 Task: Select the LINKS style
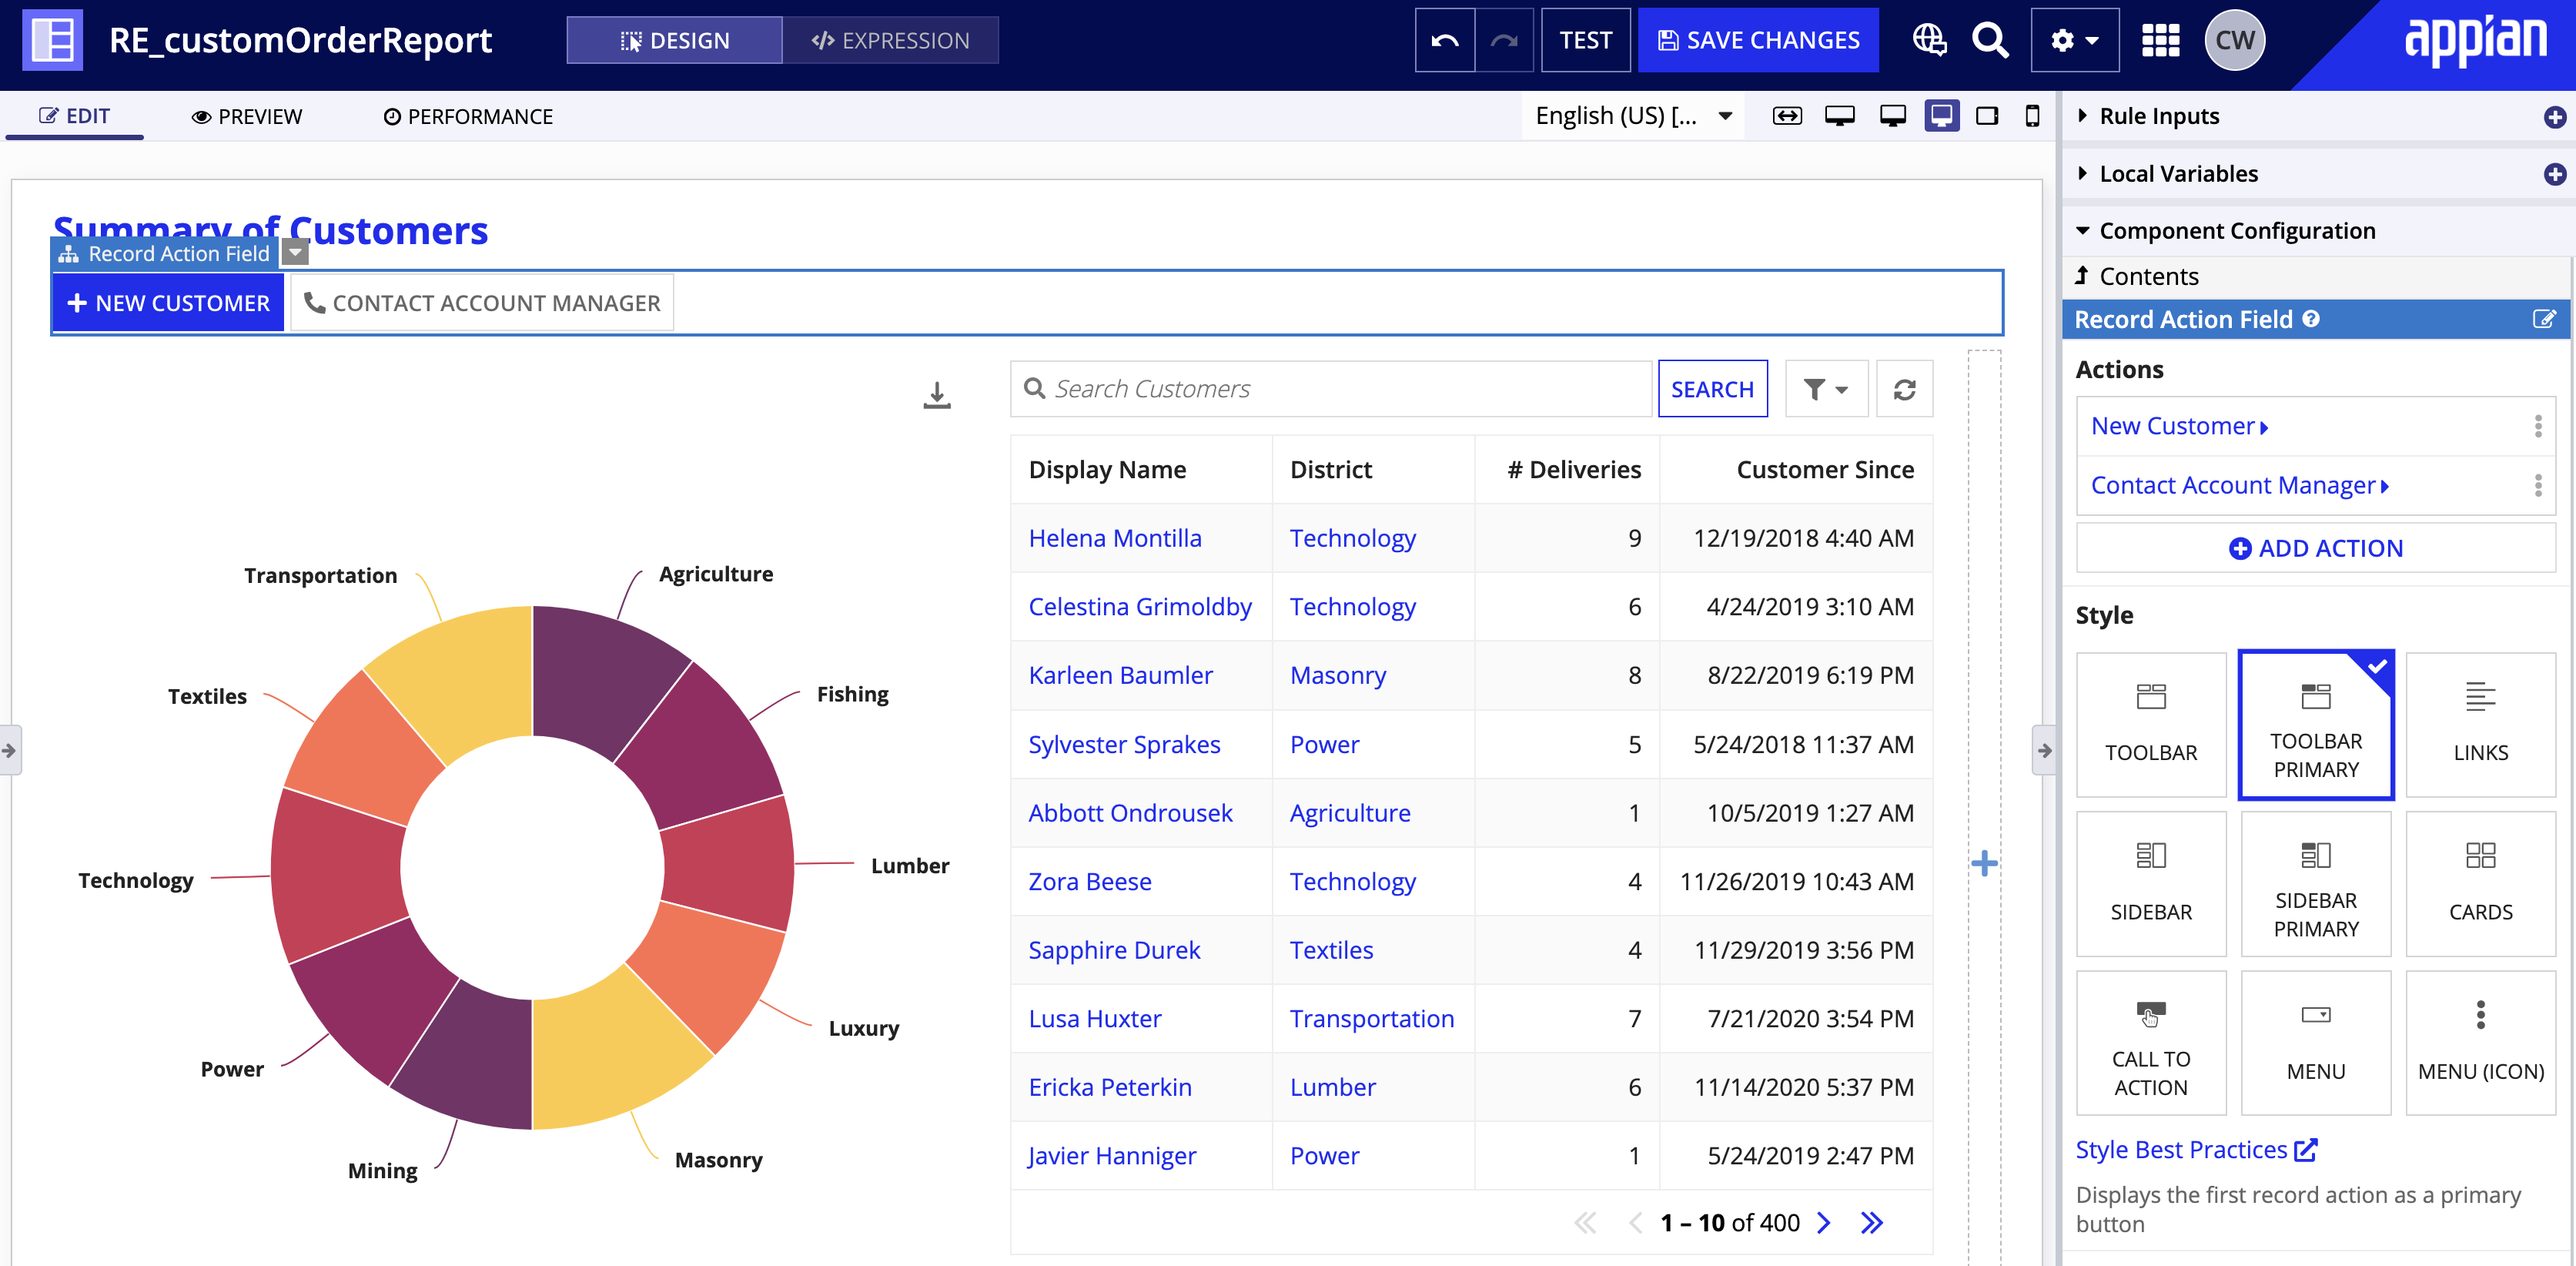coord(2480,725)
